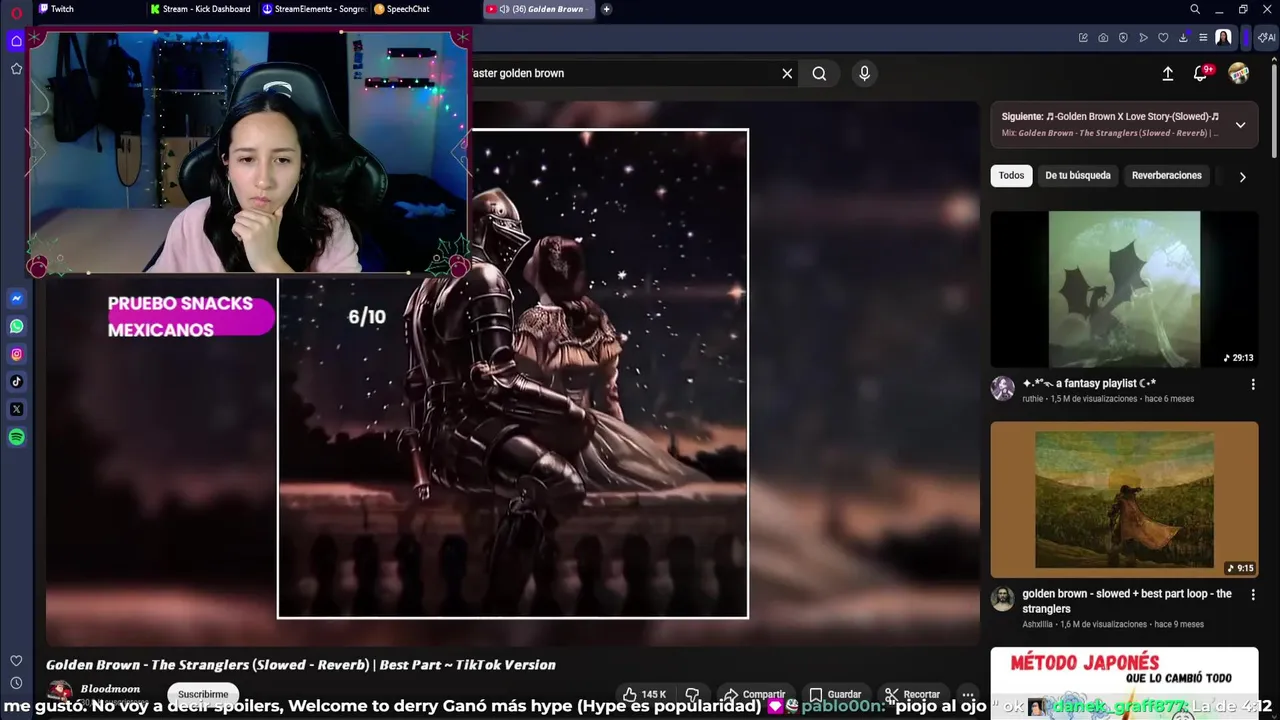
Task: Select the Golden Brown YouTube tab
Action: pyautogui.click(x=538, y=9)
